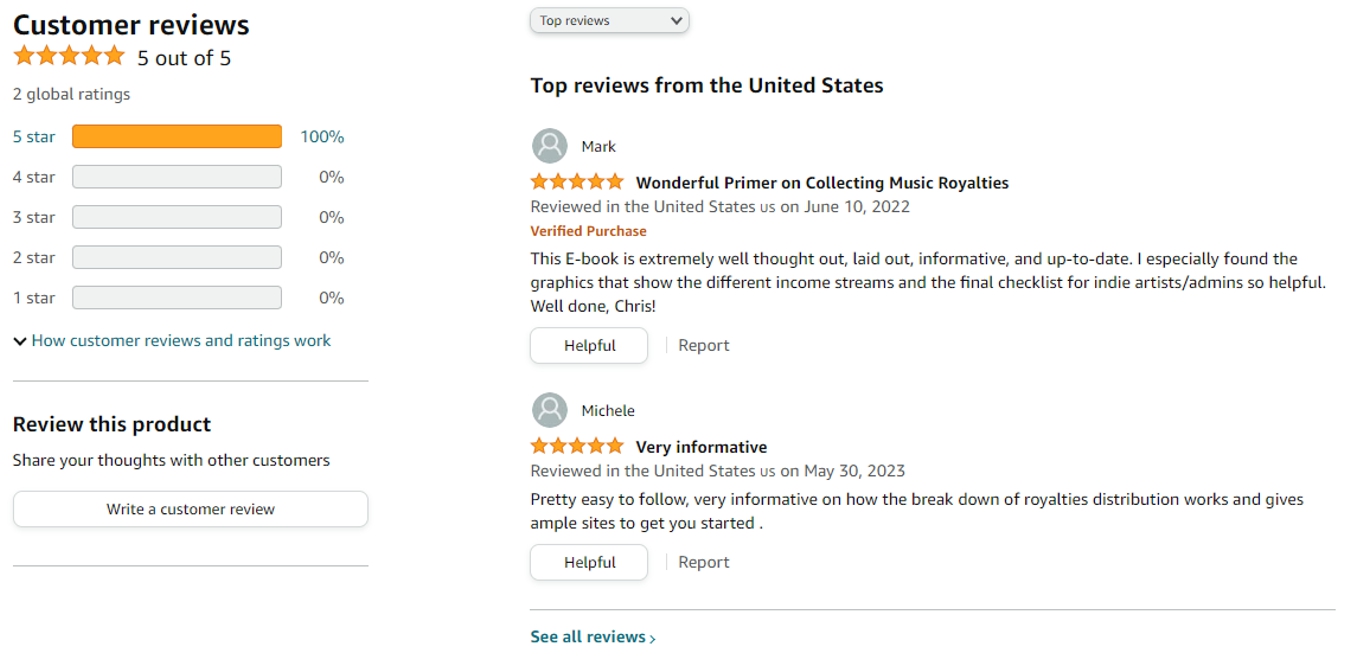The height and width of the screenshot is (660, 1350).
Task: Click the 100% five-star percentage link
Action: pos(322,137)
